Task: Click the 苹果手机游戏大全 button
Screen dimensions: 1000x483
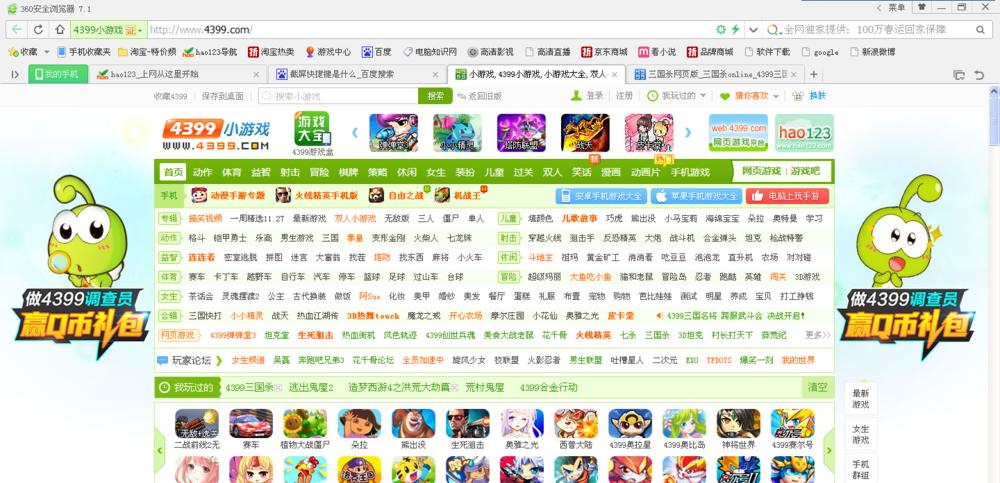Action: pyautogui.click(x=696, y=196)
